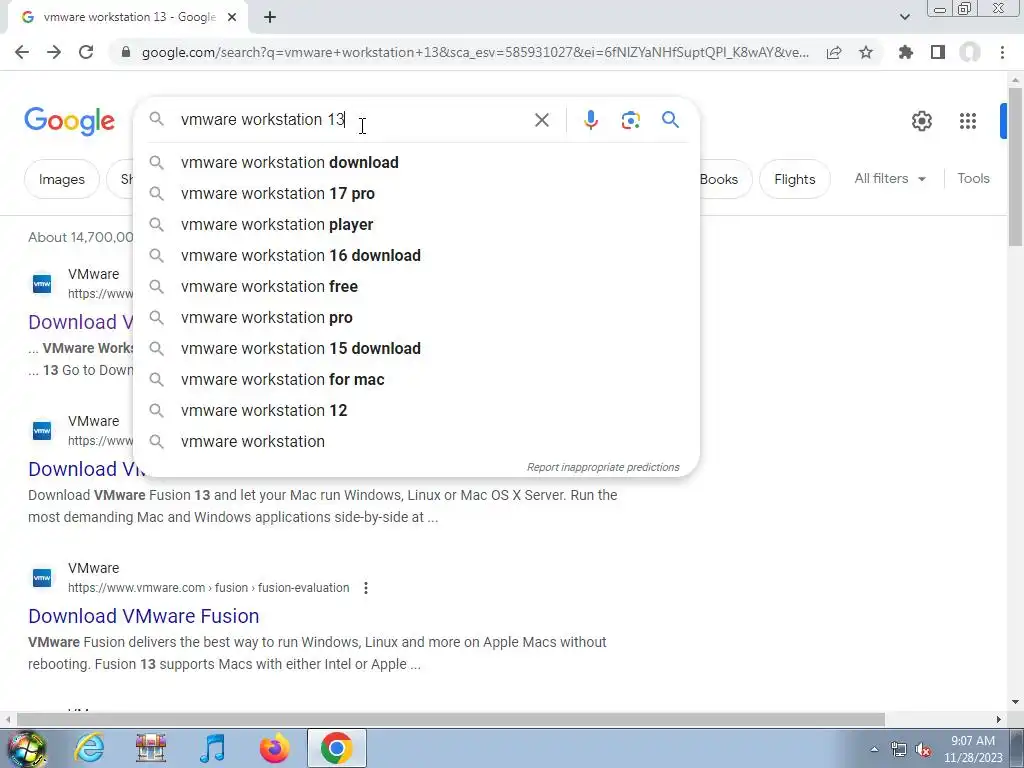The width and height of the screenshot is (1024, 768).
Task: Close the vmware workstation 13 tab
Action: tap(232, 18)
